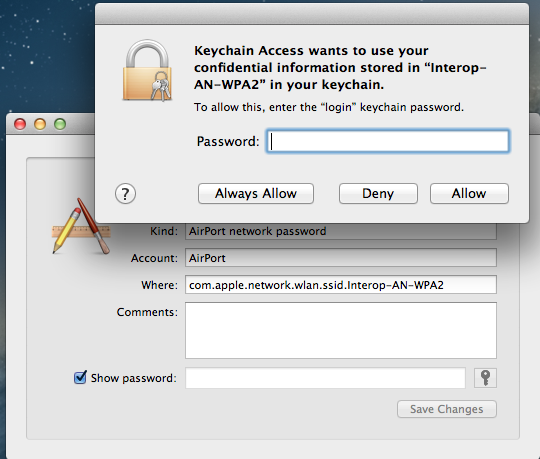The height and width of the screenshot is (459, 540).
Task: Minimize the window with the yellow button
Action: pos(40,124)
